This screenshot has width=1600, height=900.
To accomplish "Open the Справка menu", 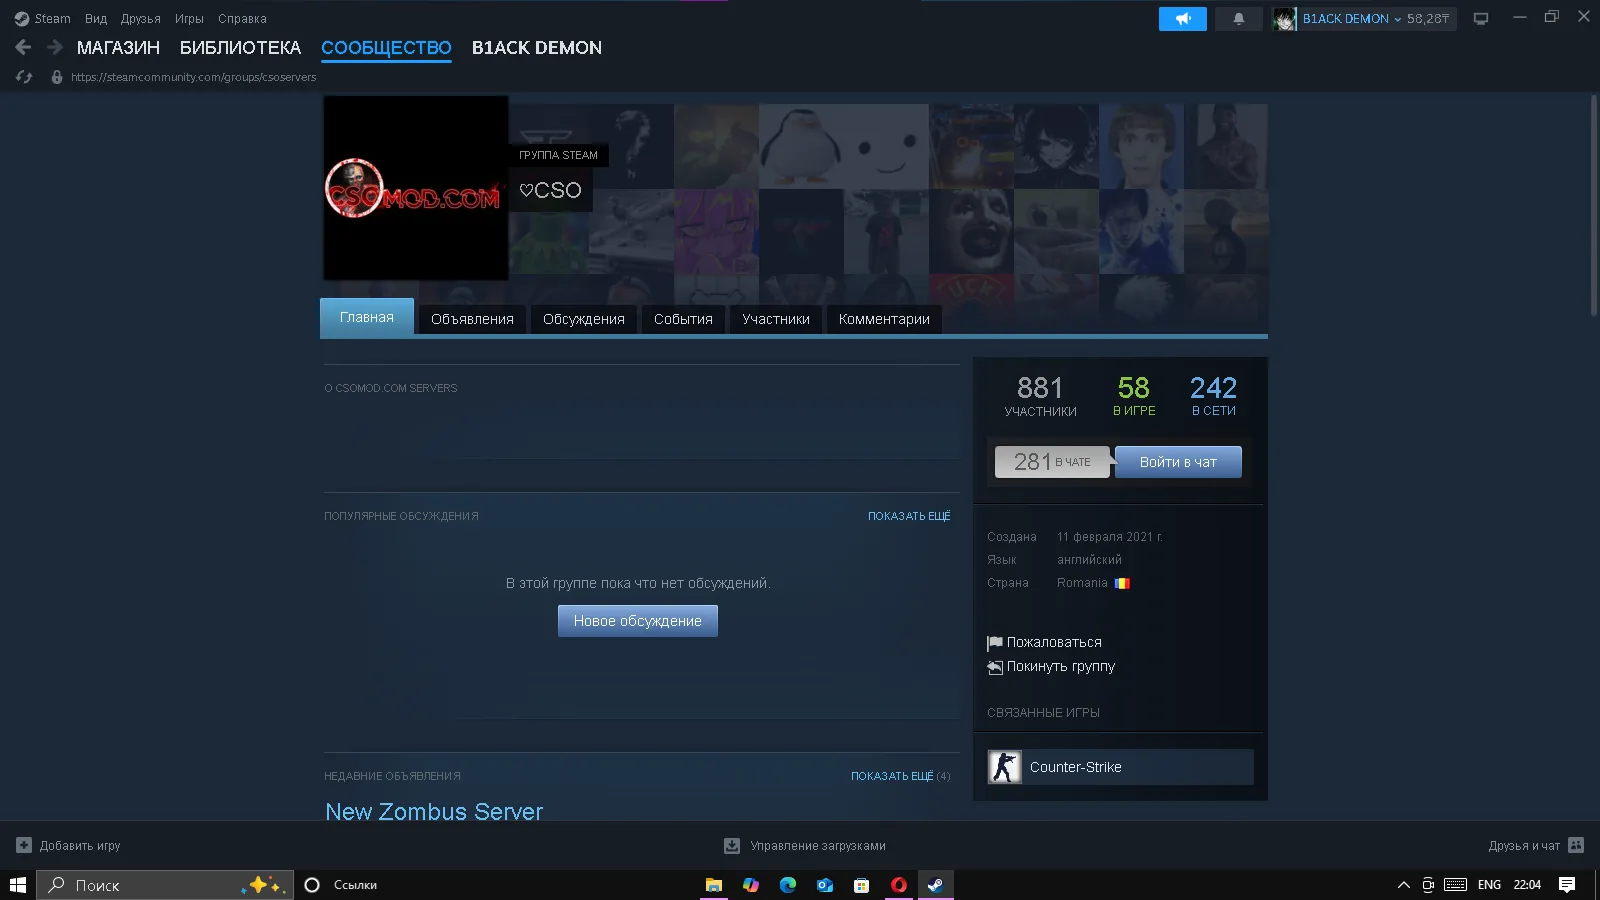I will pyautogui.click(x=242, y=19).
